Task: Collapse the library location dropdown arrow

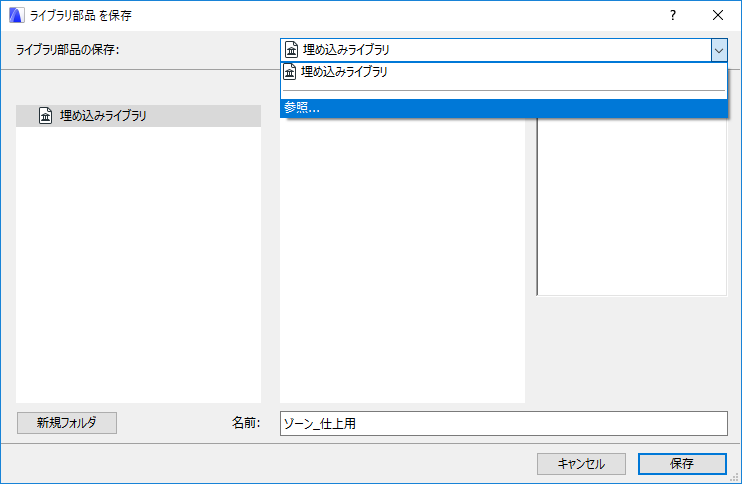Action: click(x=719, y=50)
